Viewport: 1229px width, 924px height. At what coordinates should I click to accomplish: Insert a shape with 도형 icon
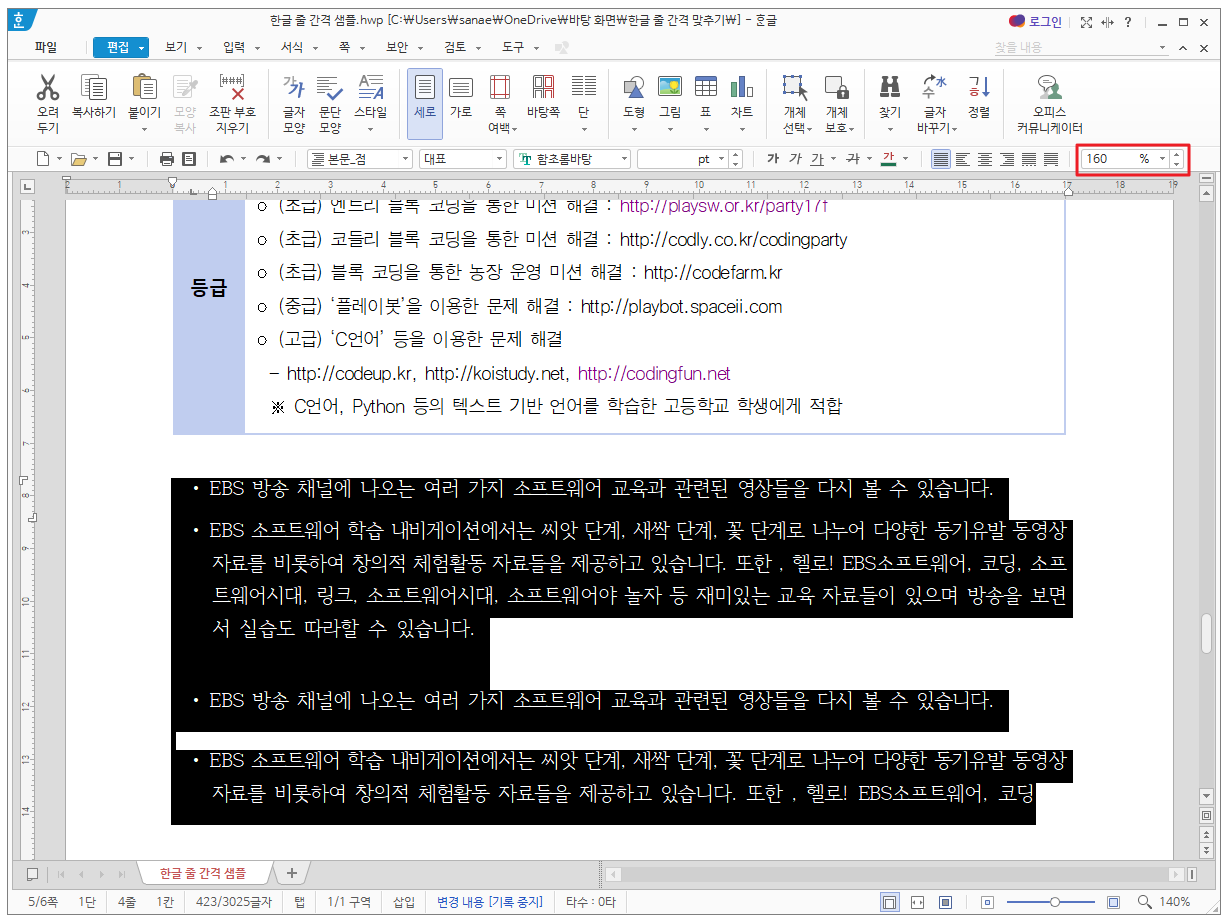pos(634,89)
